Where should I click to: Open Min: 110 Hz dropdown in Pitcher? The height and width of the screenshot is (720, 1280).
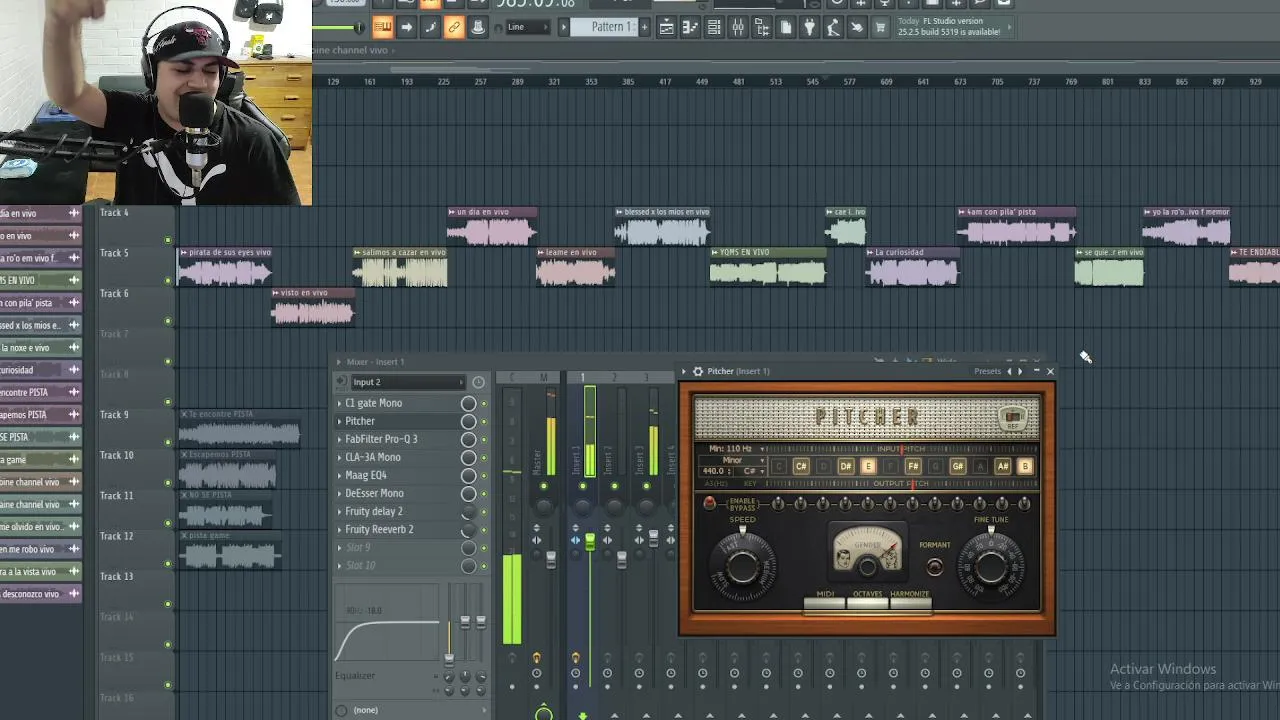[735, 449]
